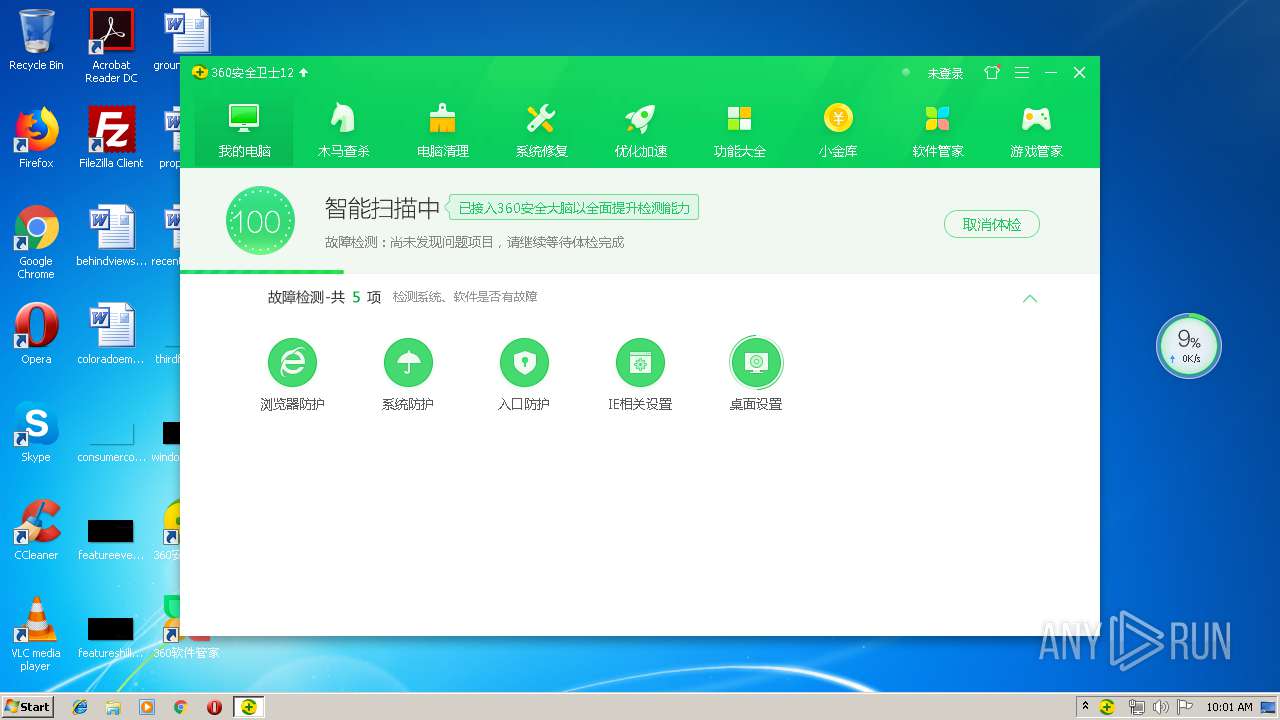
Task: Open Opera from the taskbar
Action: pos(214,707)
